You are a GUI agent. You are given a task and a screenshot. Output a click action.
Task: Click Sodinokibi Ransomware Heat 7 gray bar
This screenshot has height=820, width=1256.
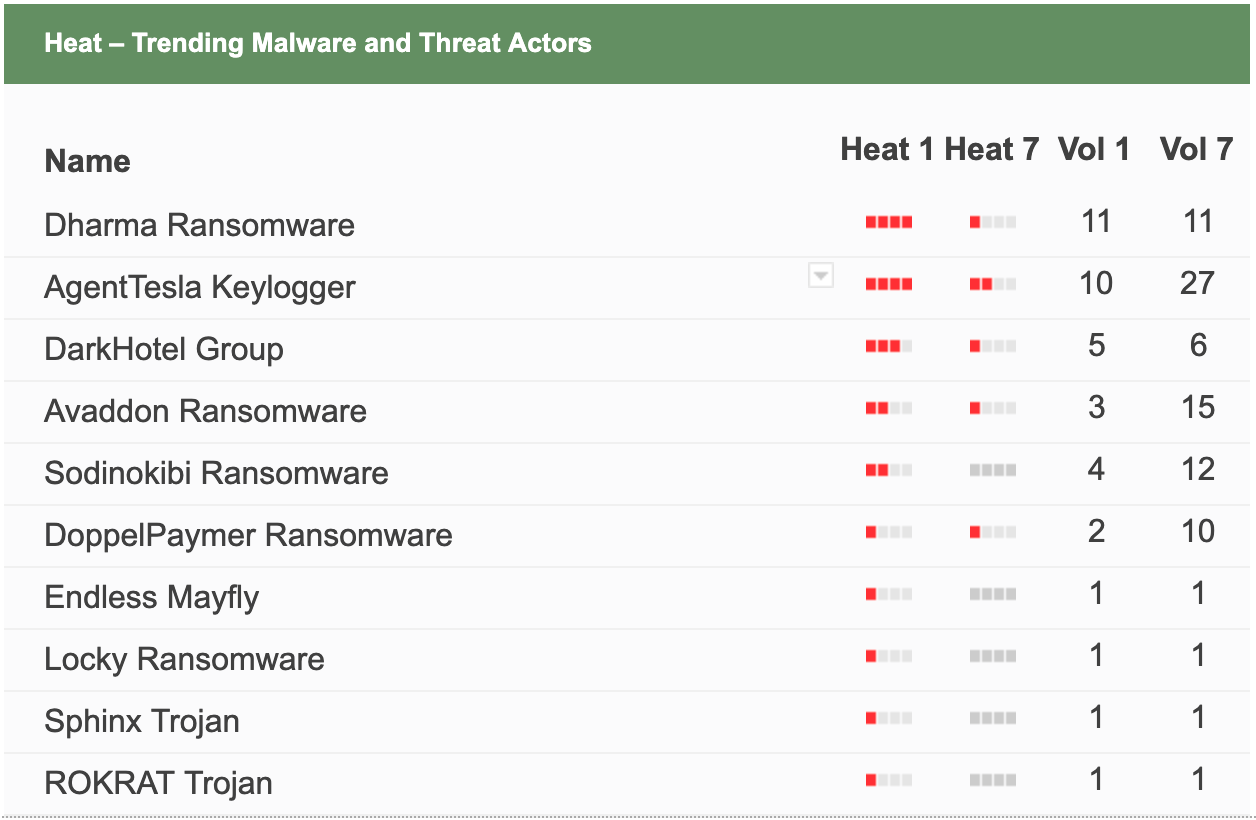[x=993, y=470]
